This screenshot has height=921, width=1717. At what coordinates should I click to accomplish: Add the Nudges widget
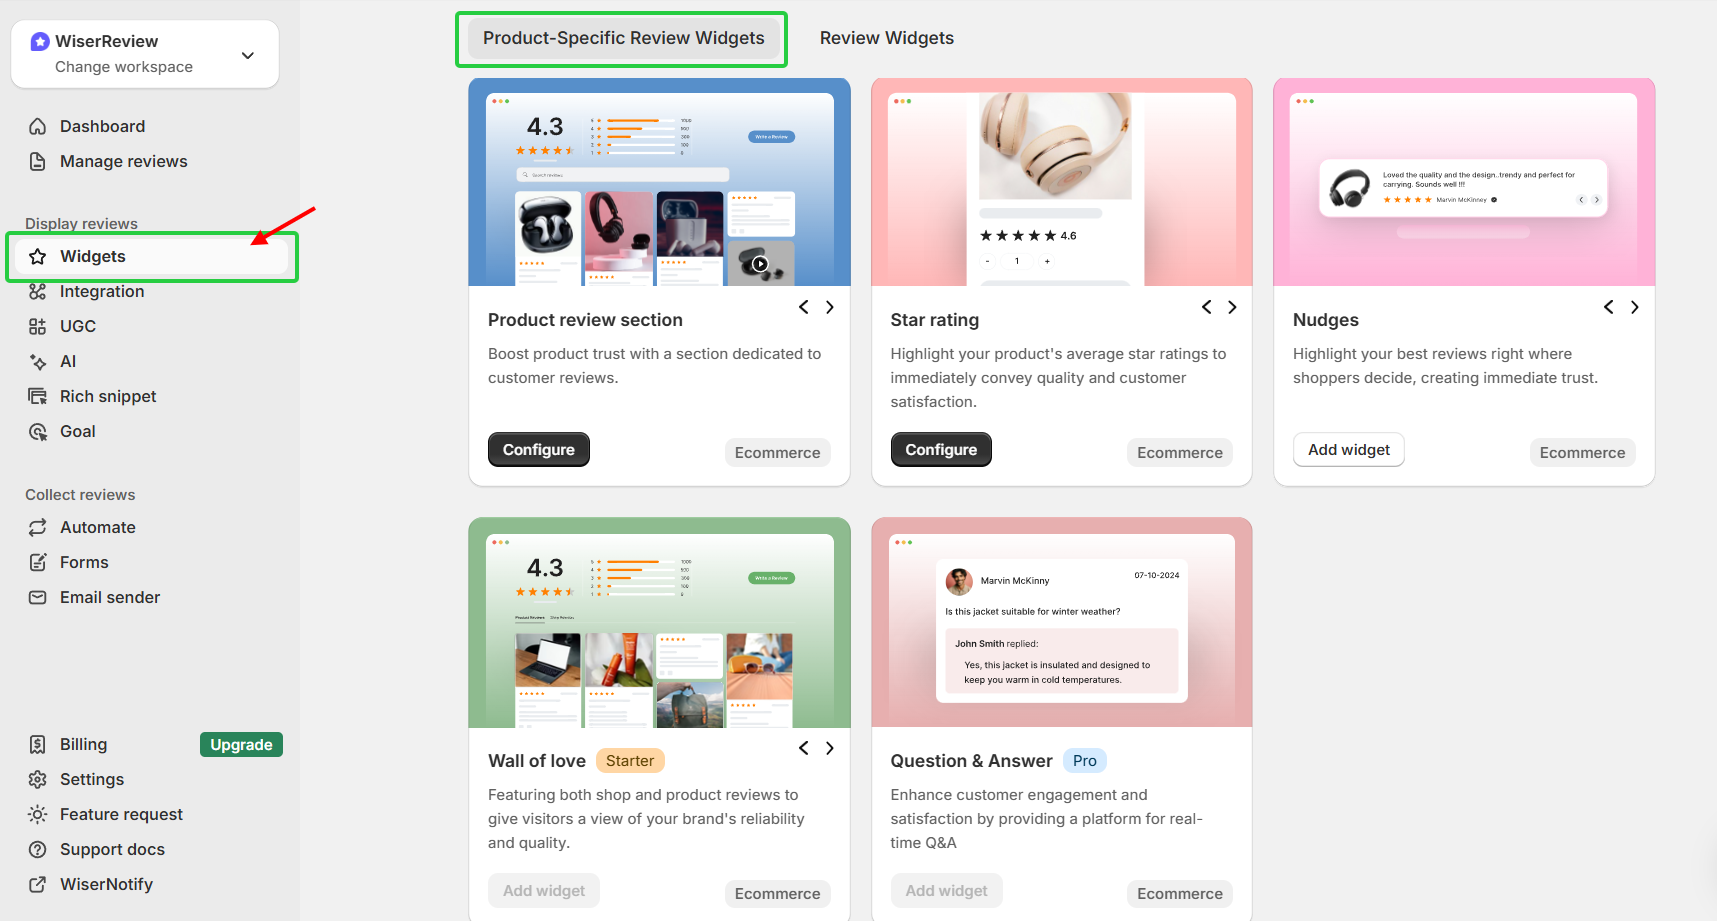coord(1348,450)
